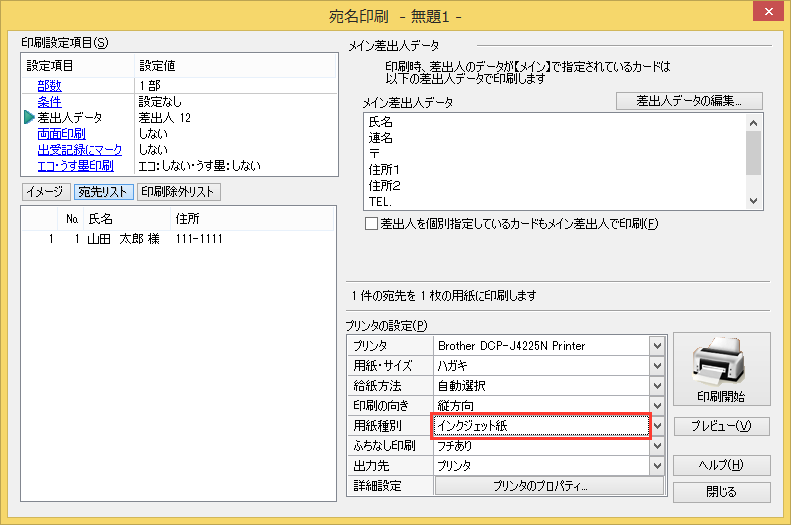The height and width of the screenshot is (525, 791).
Task: Click the 差出人データの編集 button
Action: click(x=689, y=101)
